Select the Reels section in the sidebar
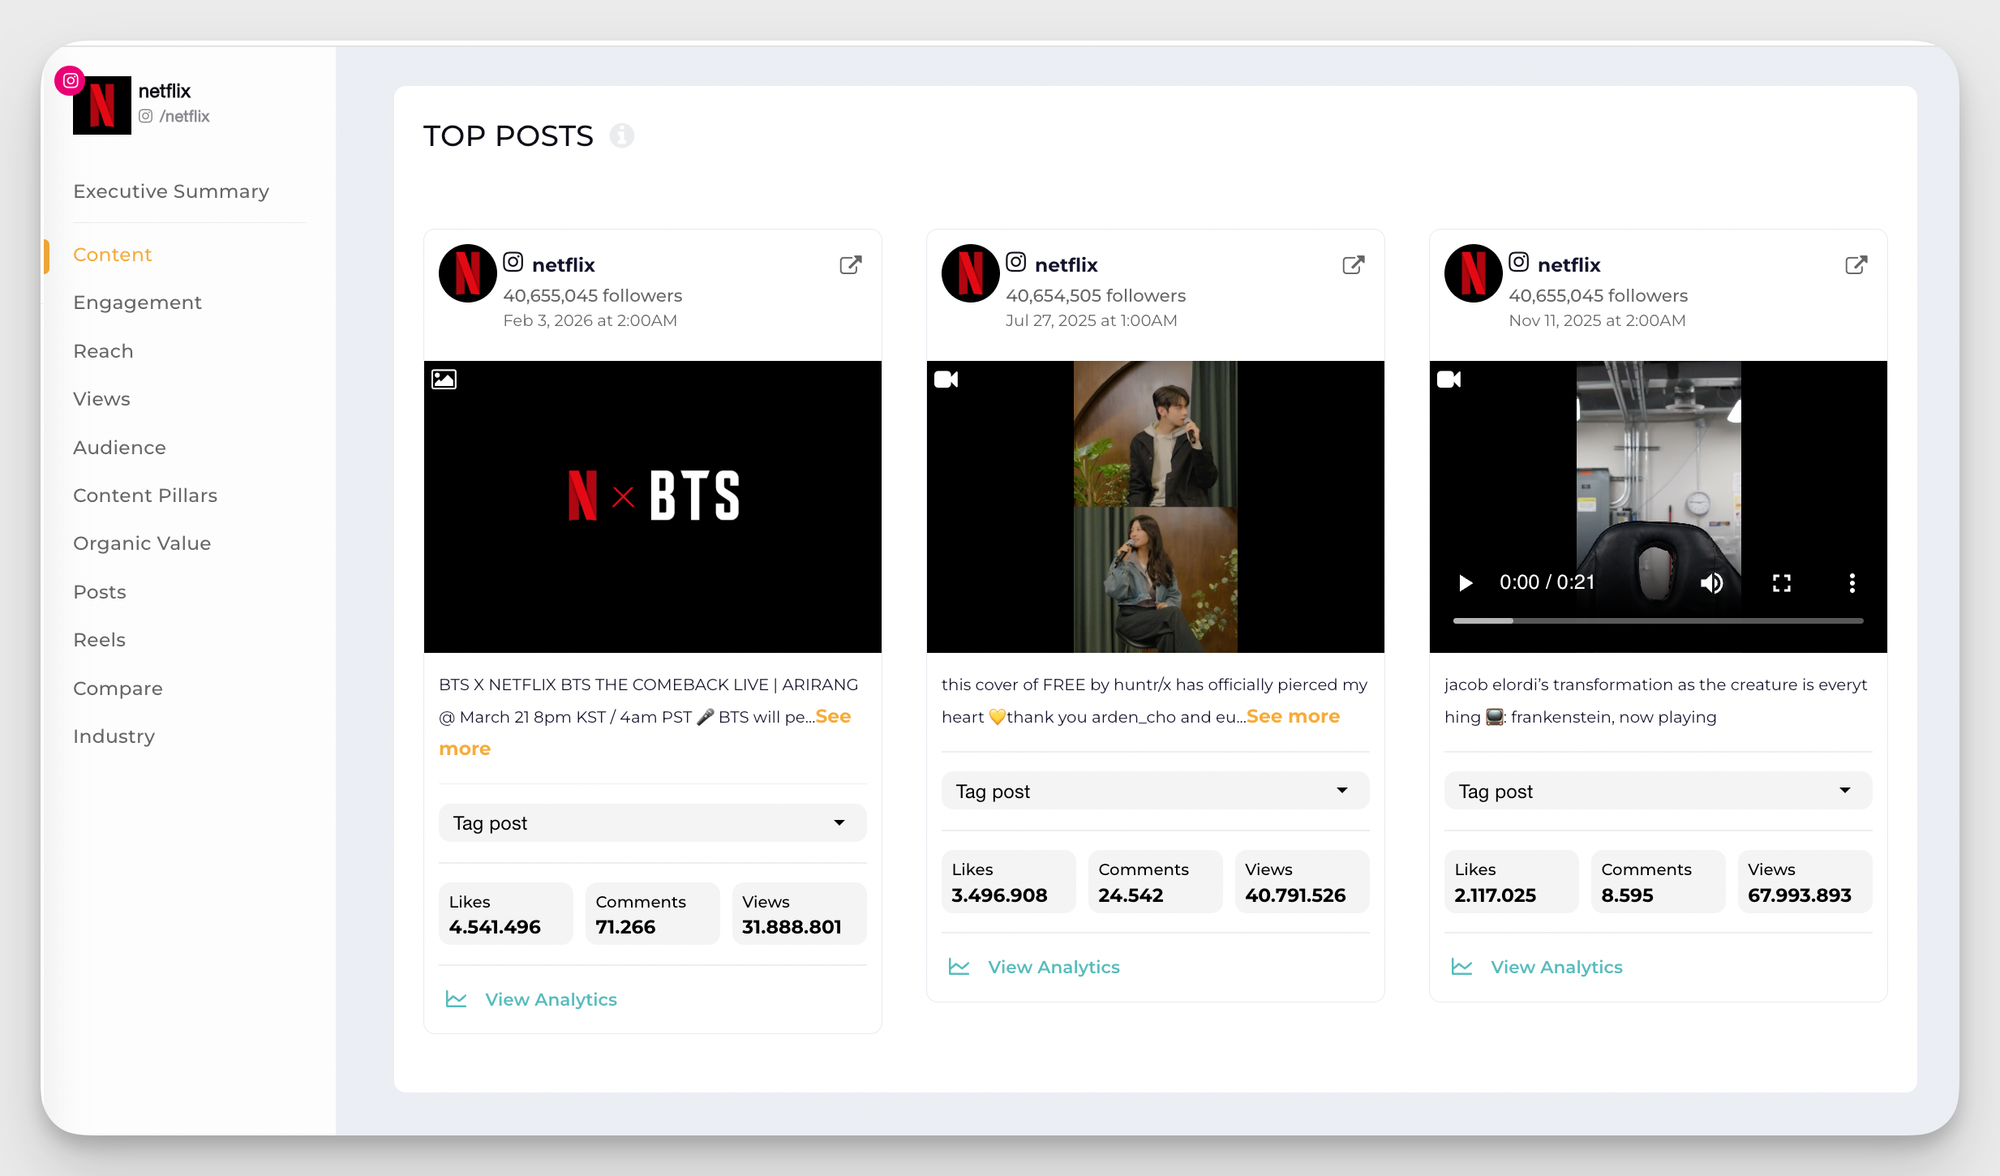This screenshot has width=2000, height=1176. (x=99, y=639)
